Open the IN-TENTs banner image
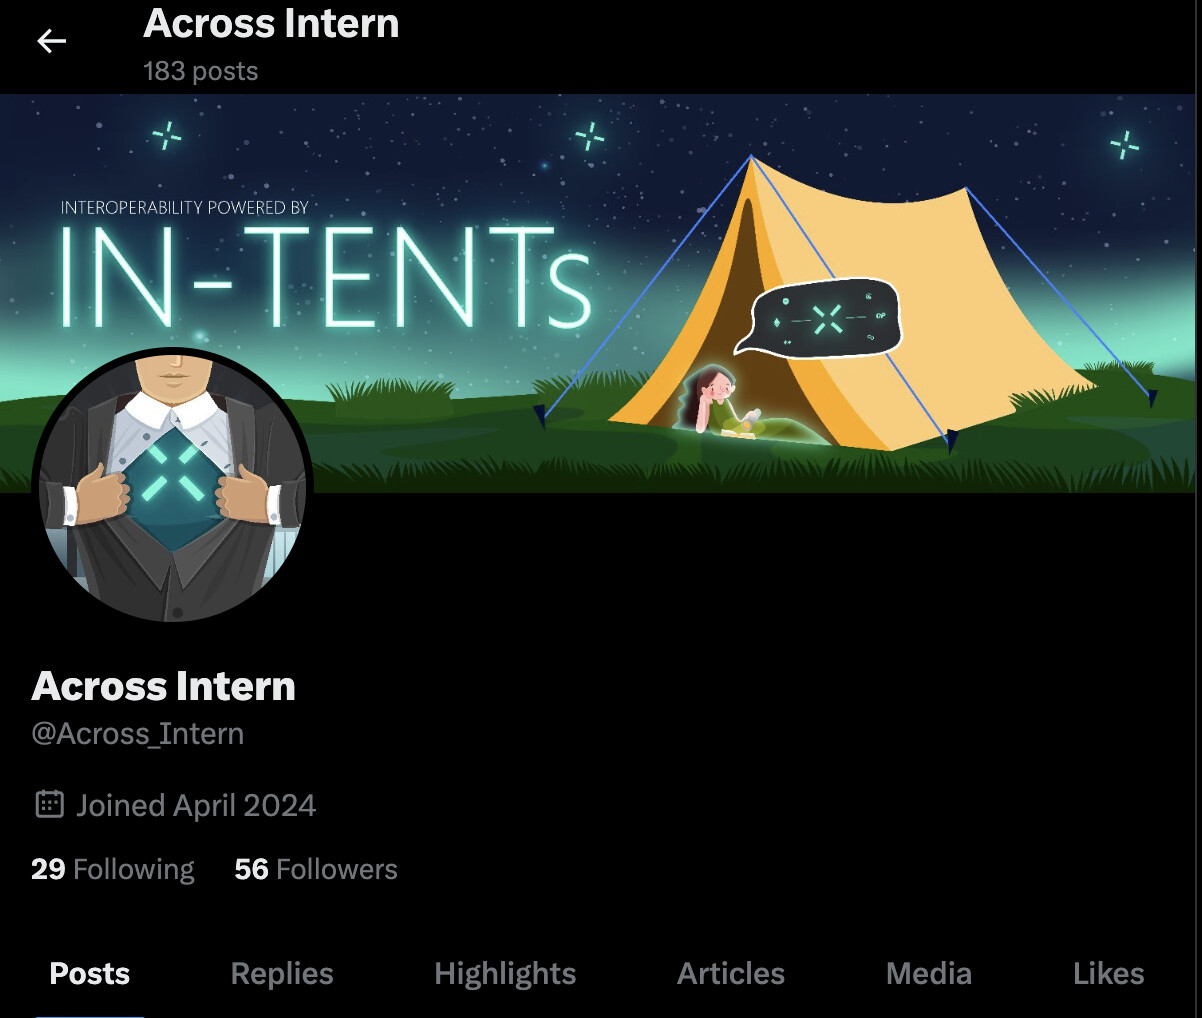 pos(601,294)
